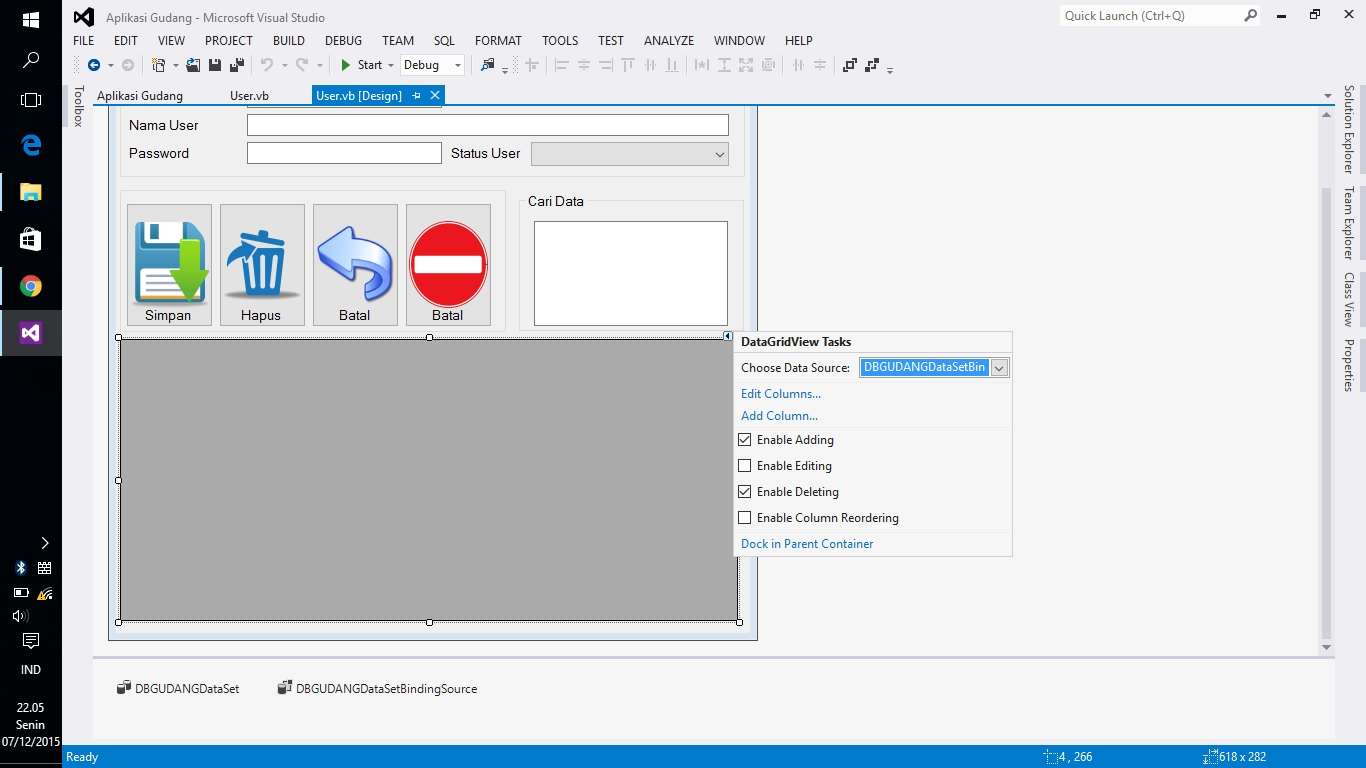Click the Save toolbar icon

215,65
